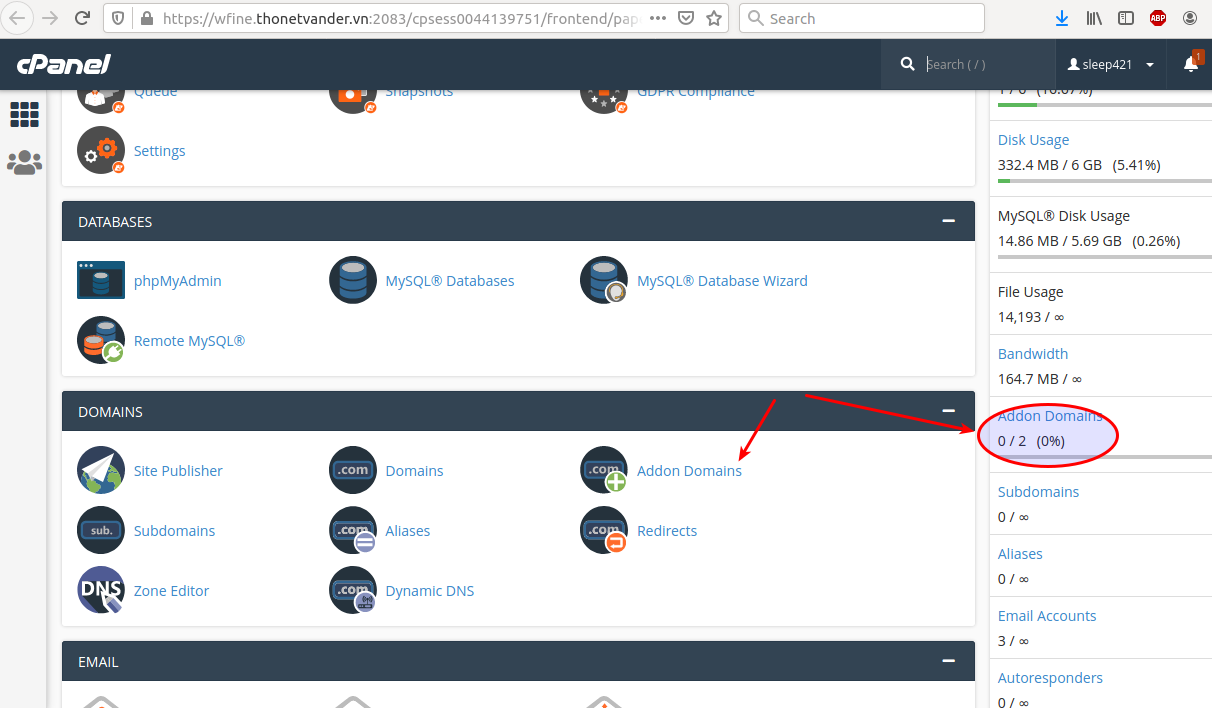Open the MySQL Databases link

pos(450,281)
